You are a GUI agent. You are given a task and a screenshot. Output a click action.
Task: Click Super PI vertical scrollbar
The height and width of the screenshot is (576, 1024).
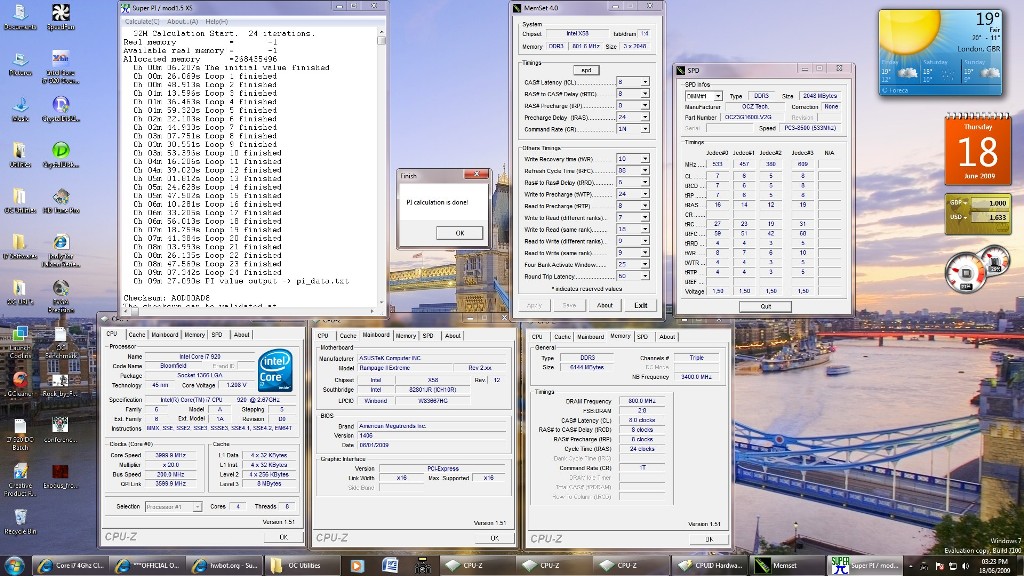381,168
